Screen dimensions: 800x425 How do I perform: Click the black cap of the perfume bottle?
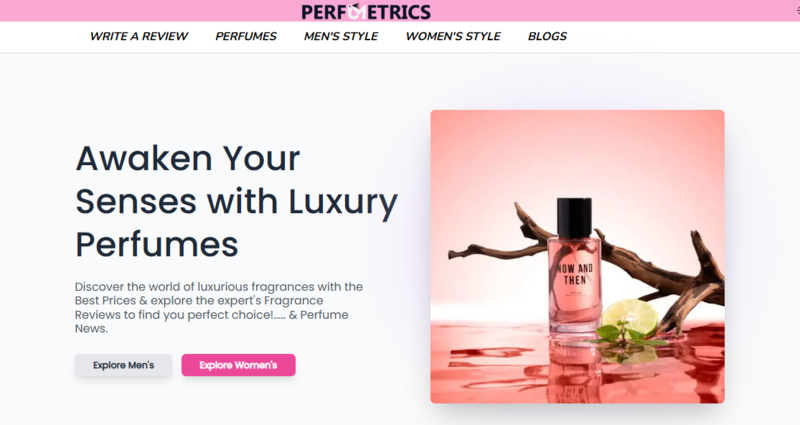[574, 218]
